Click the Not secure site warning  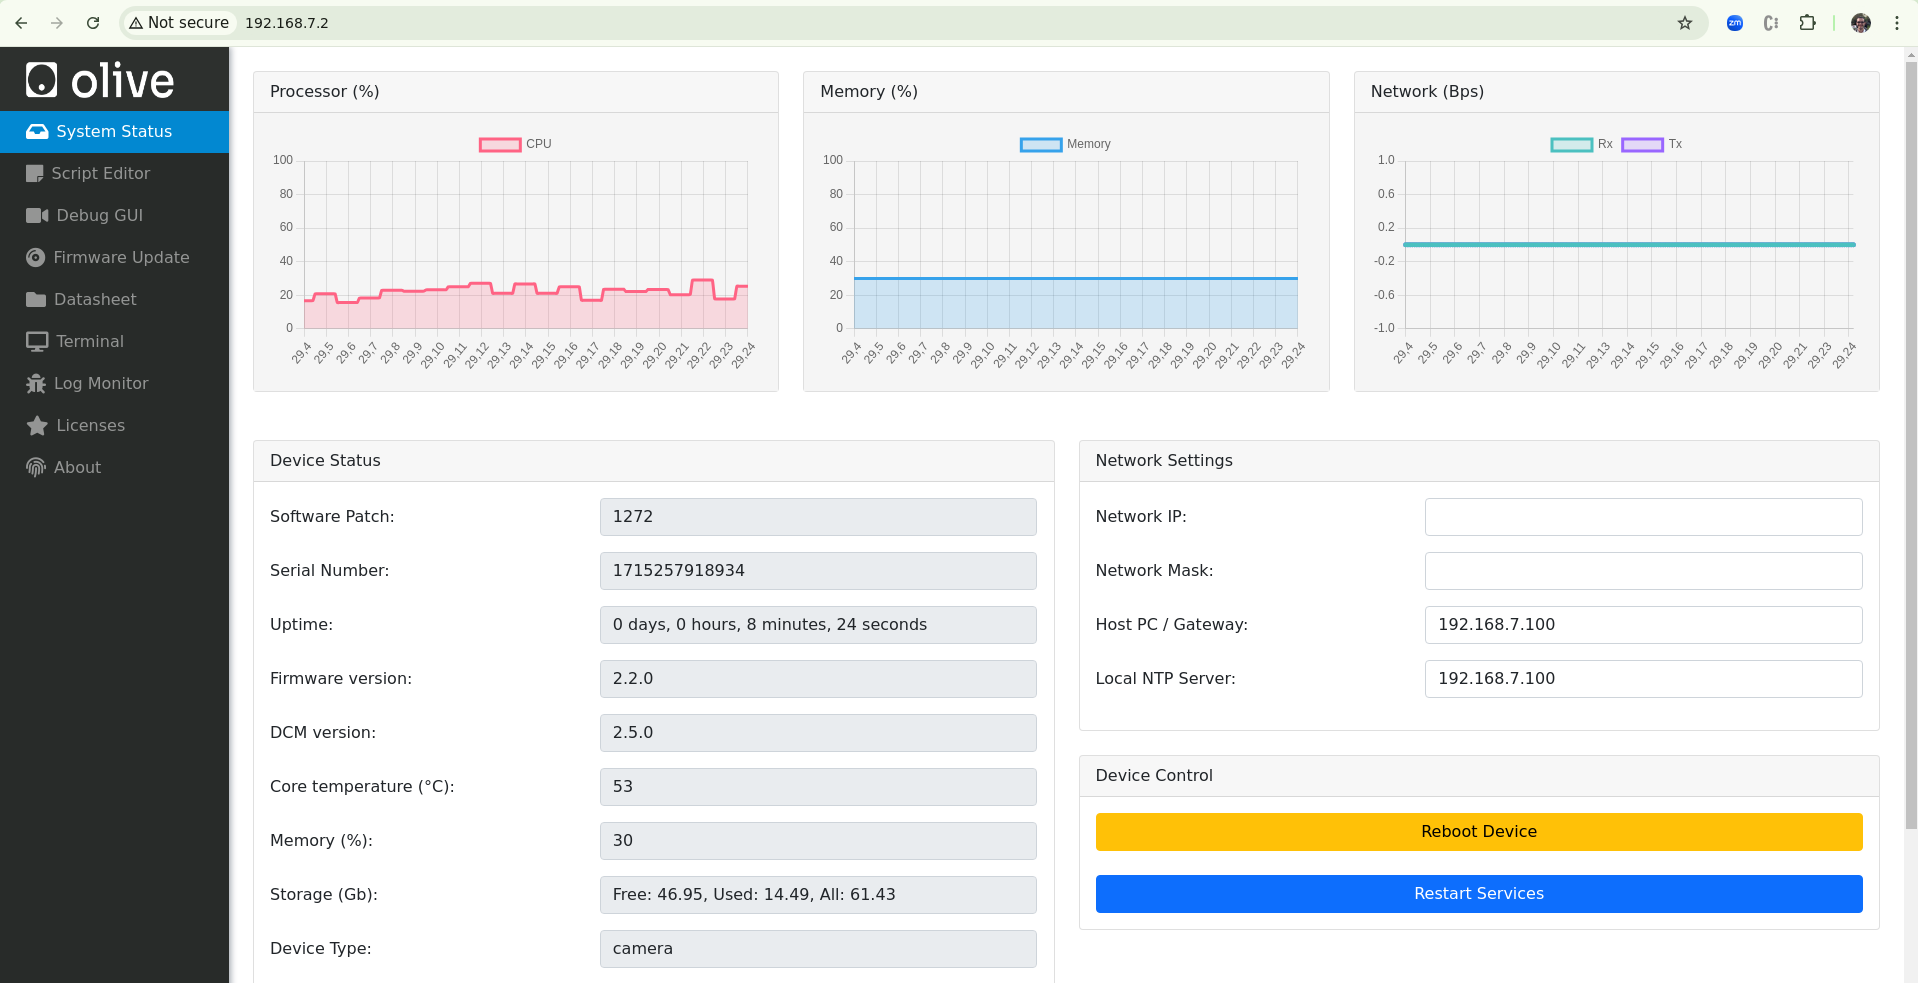179,23
